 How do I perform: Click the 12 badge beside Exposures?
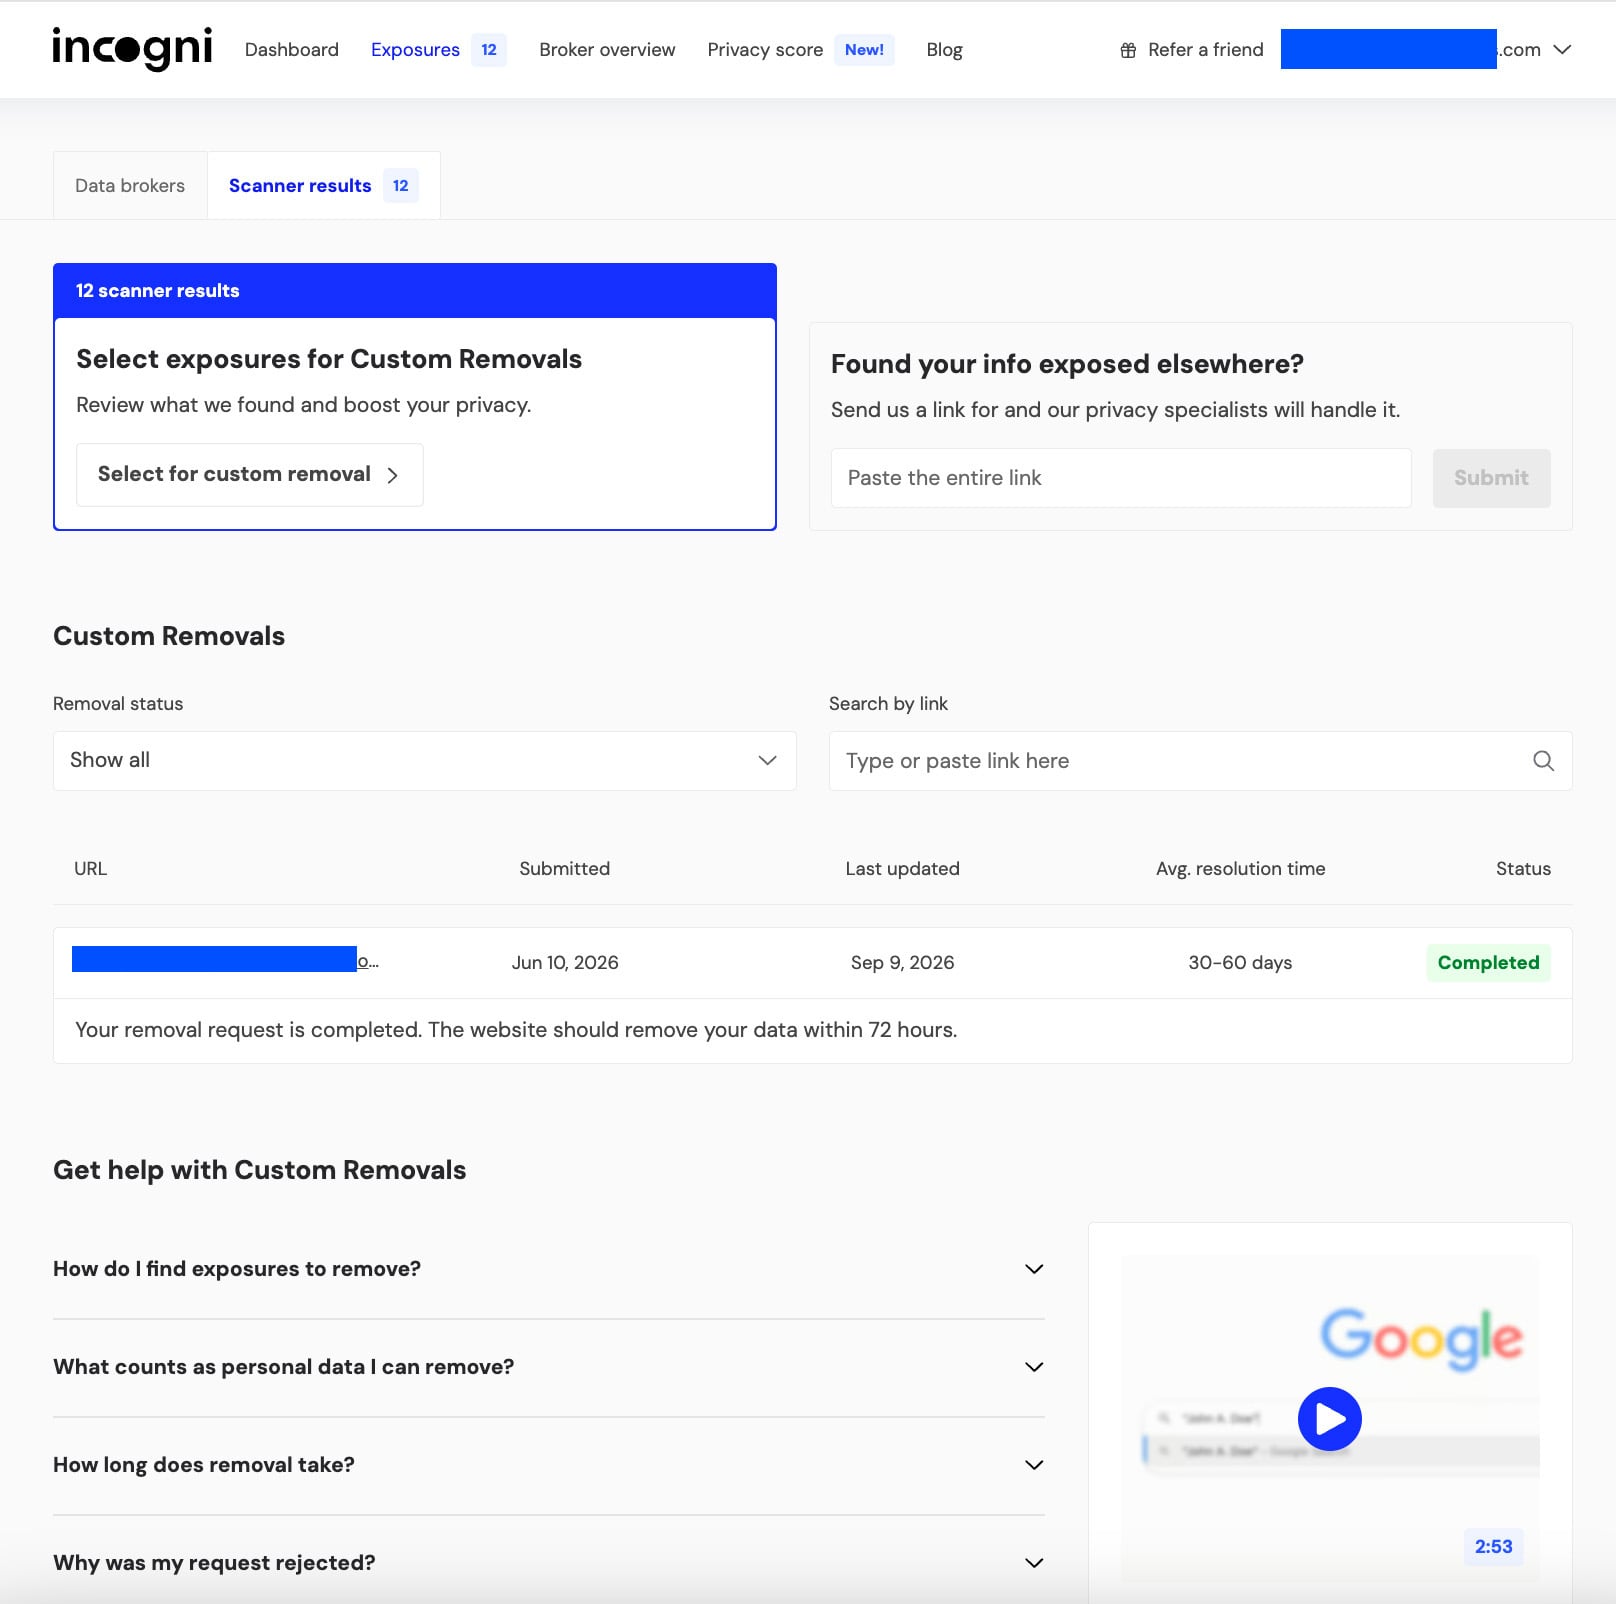point(489,50)
